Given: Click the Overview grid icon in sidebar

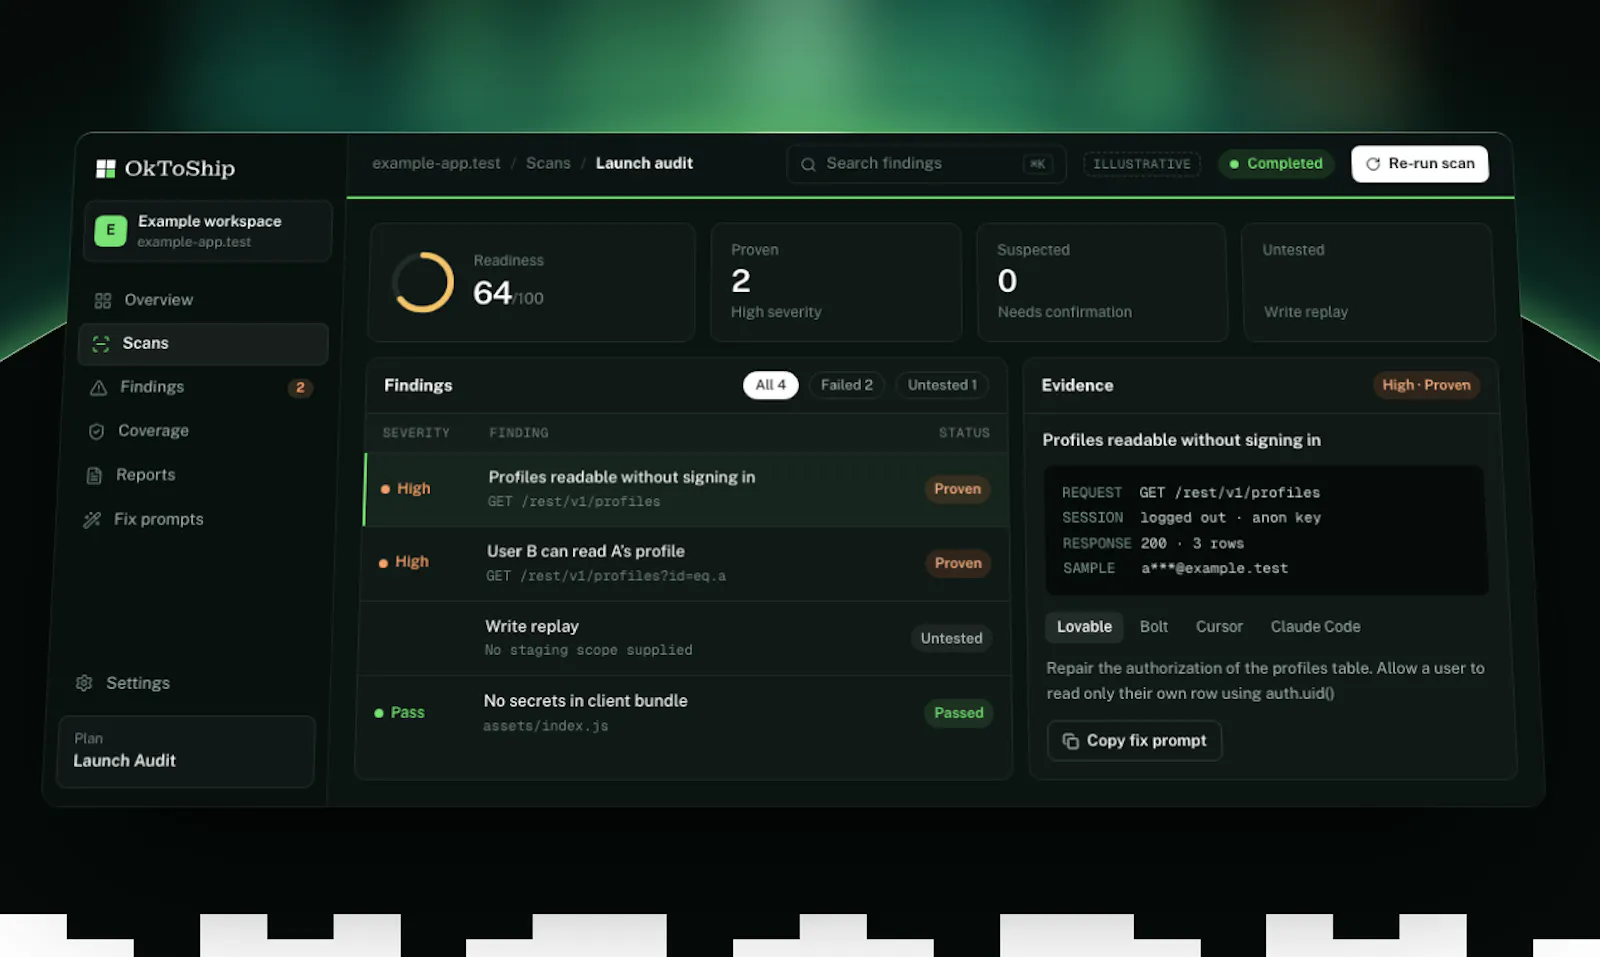Looking at the screenshot, I should [102, 301].
